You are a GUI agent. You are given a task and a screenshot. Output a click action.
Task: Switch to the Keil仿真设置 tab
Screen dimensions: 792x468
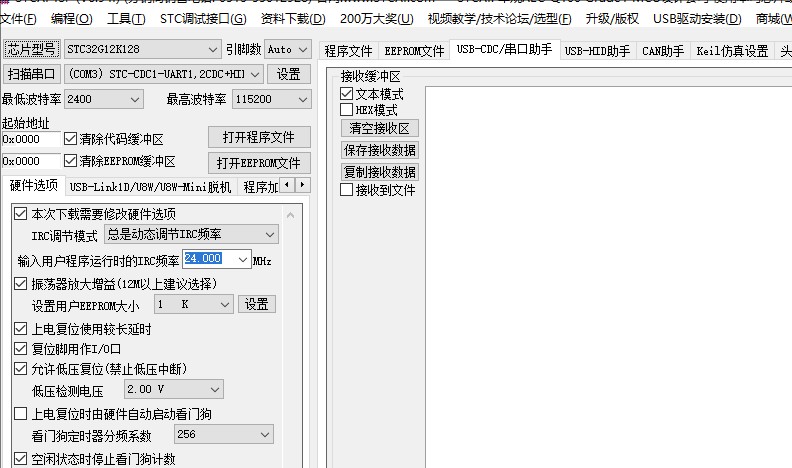pyautogui.click(x=732, y=51)
